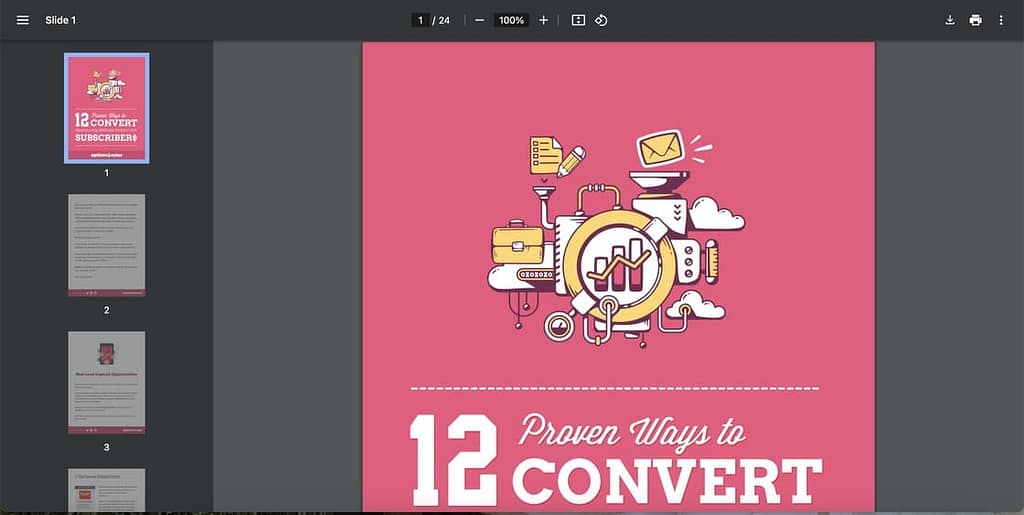
Task: Click the envelope illustration on the cover
Action: [x=661, y=148]
